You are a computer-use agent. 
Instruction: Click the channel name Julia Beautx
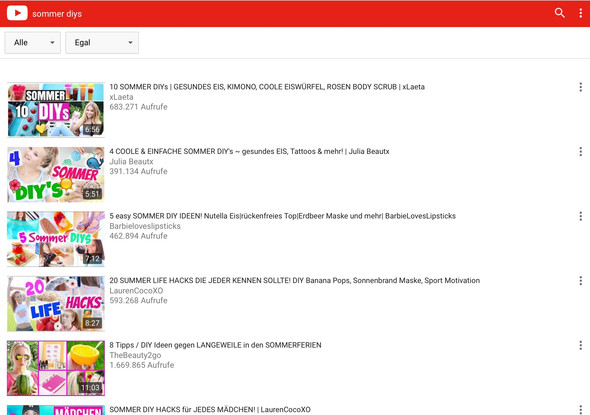[131, 162]
